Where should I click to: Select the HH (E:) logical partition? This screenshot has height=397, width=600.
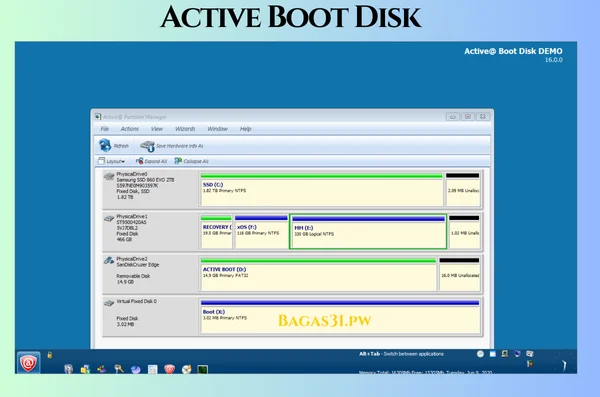(x=368, y=232)
